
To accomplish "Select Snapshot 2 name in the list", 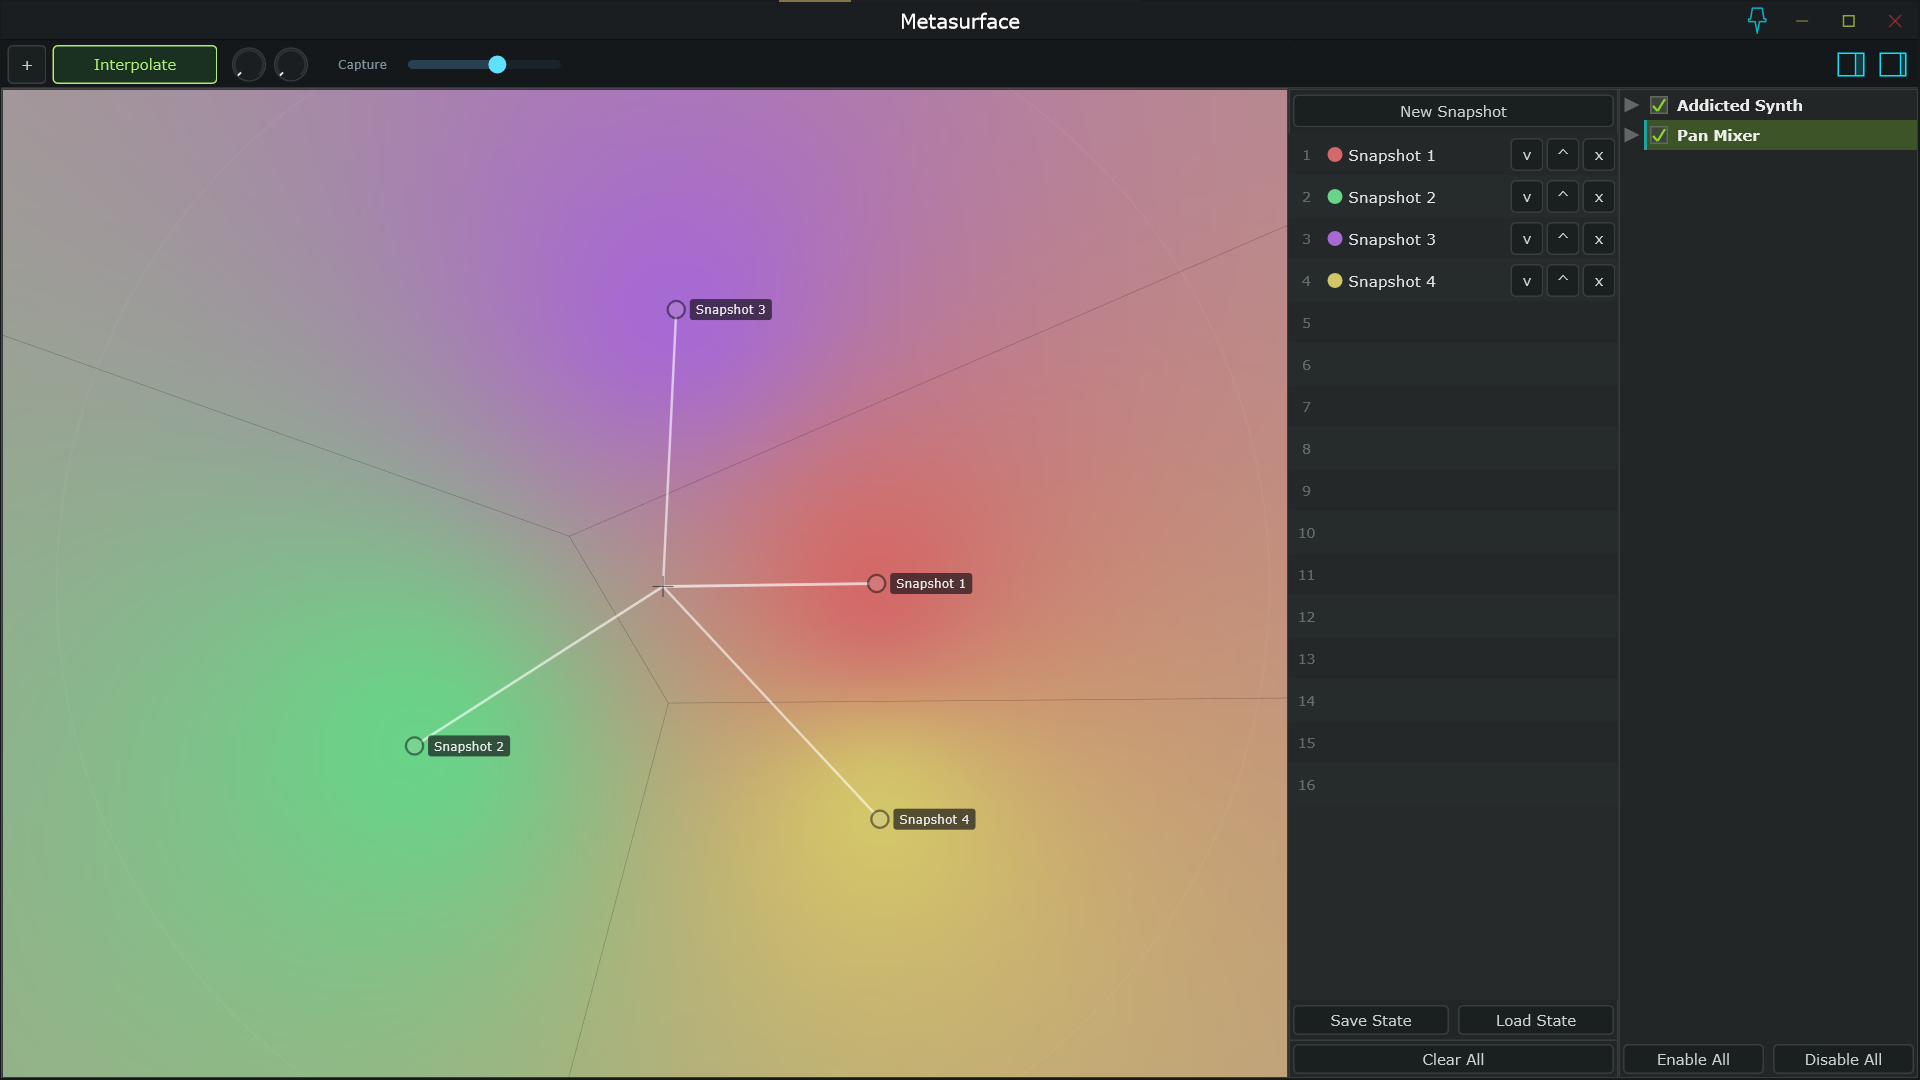I will [x=1392, y=198].
